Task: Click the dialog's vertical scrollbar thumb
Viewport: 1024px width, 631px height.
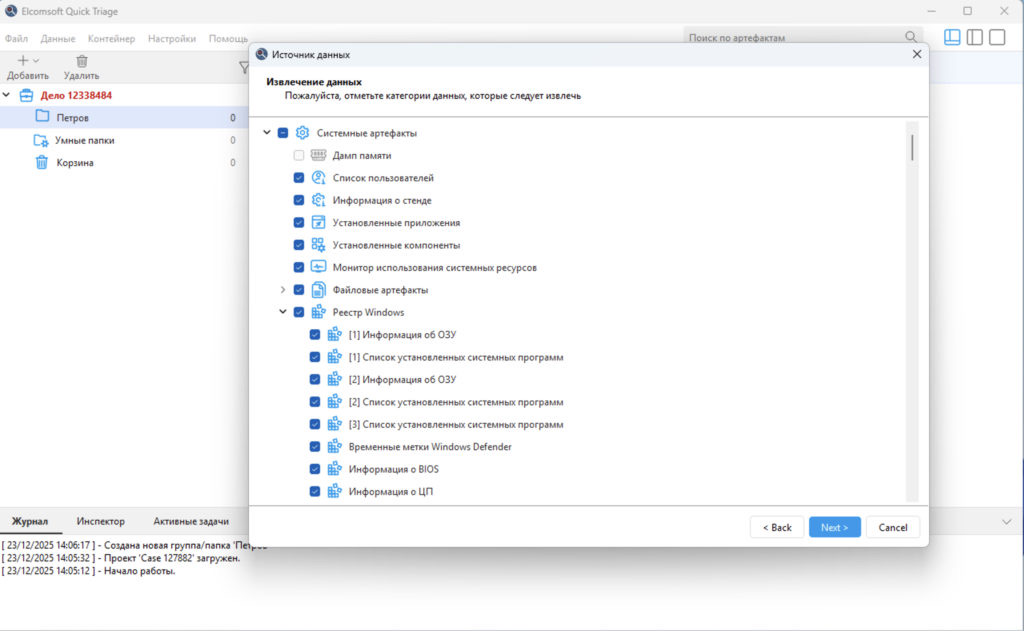Action: click(x=912, y=148)
